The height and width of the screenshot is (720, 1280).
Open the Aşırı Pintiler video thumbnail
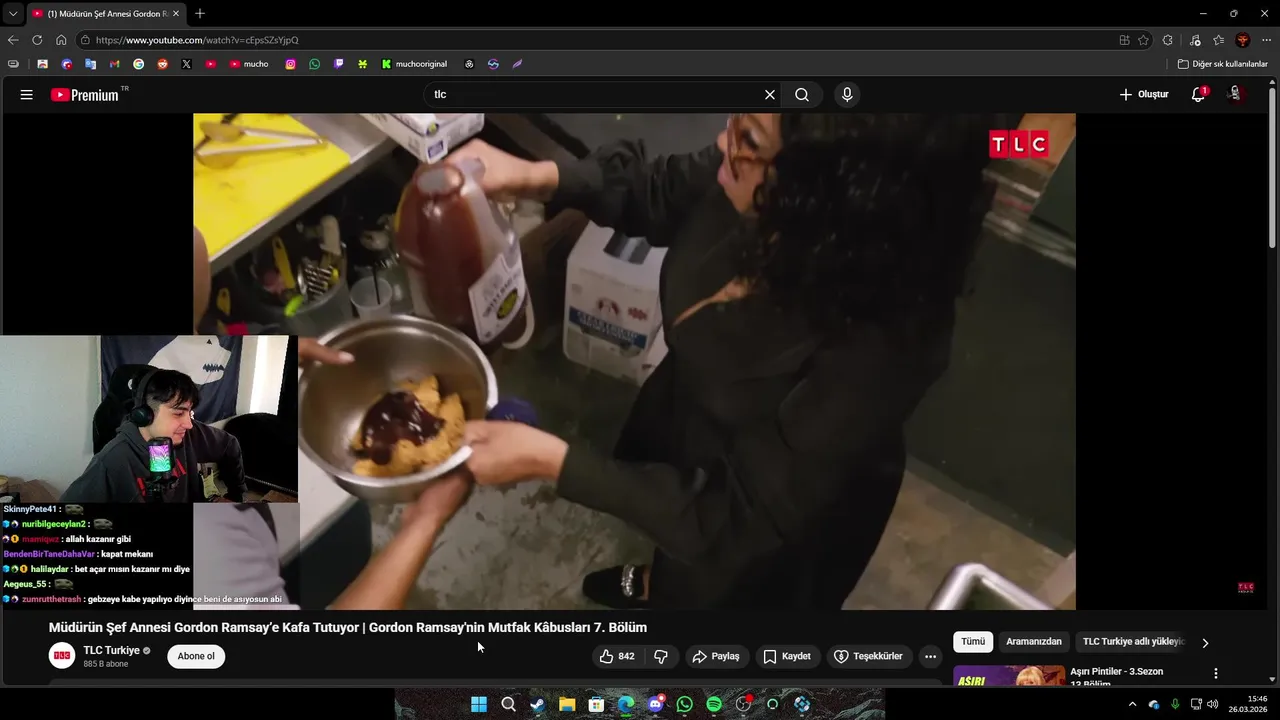(1009, 676)
